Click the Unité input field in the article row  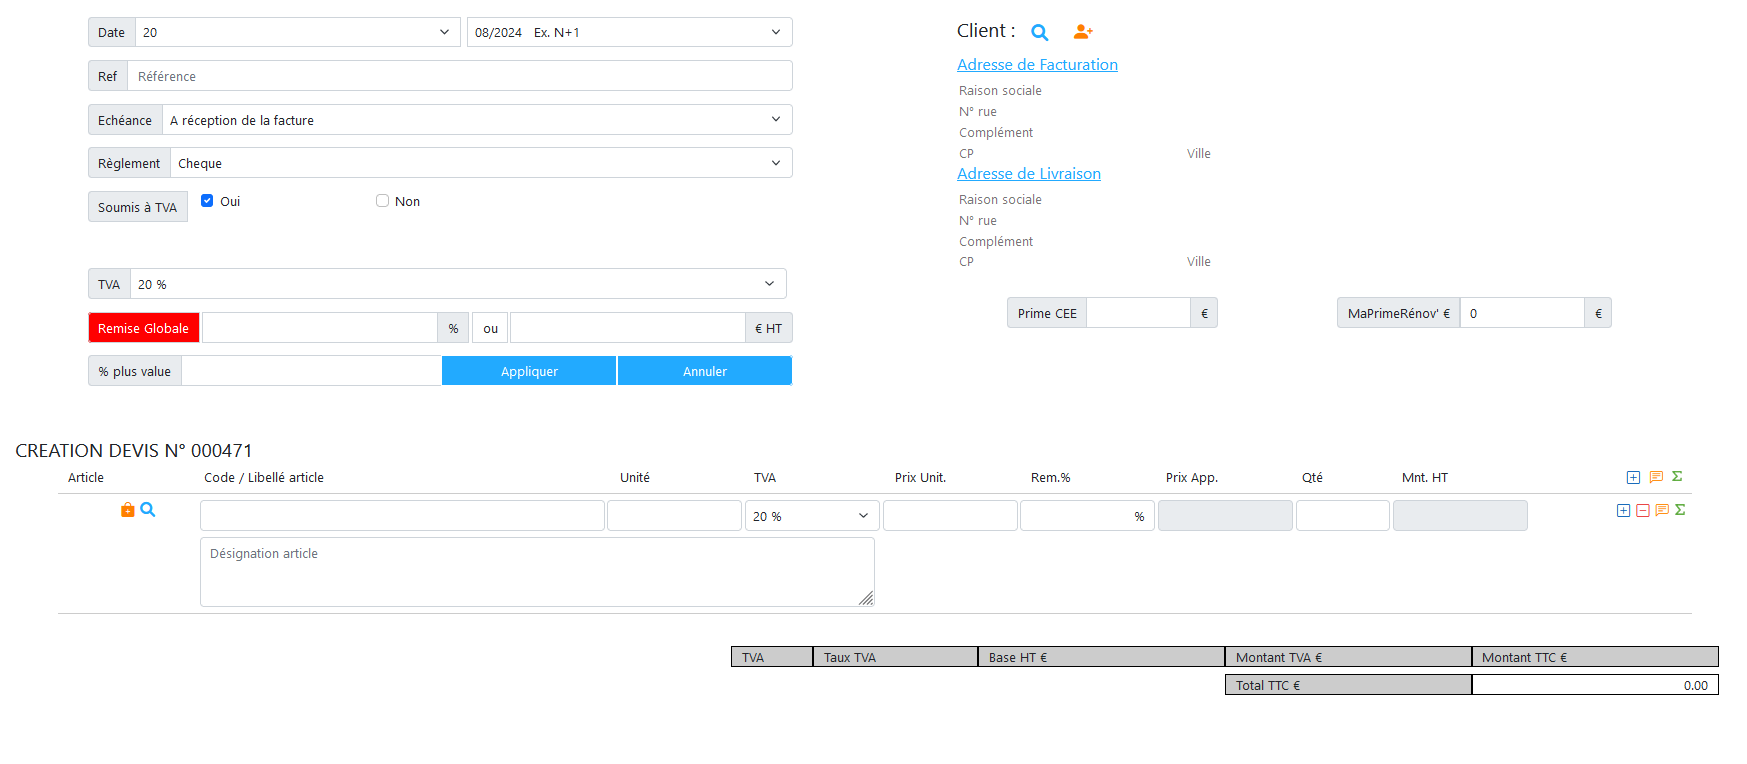674,516
